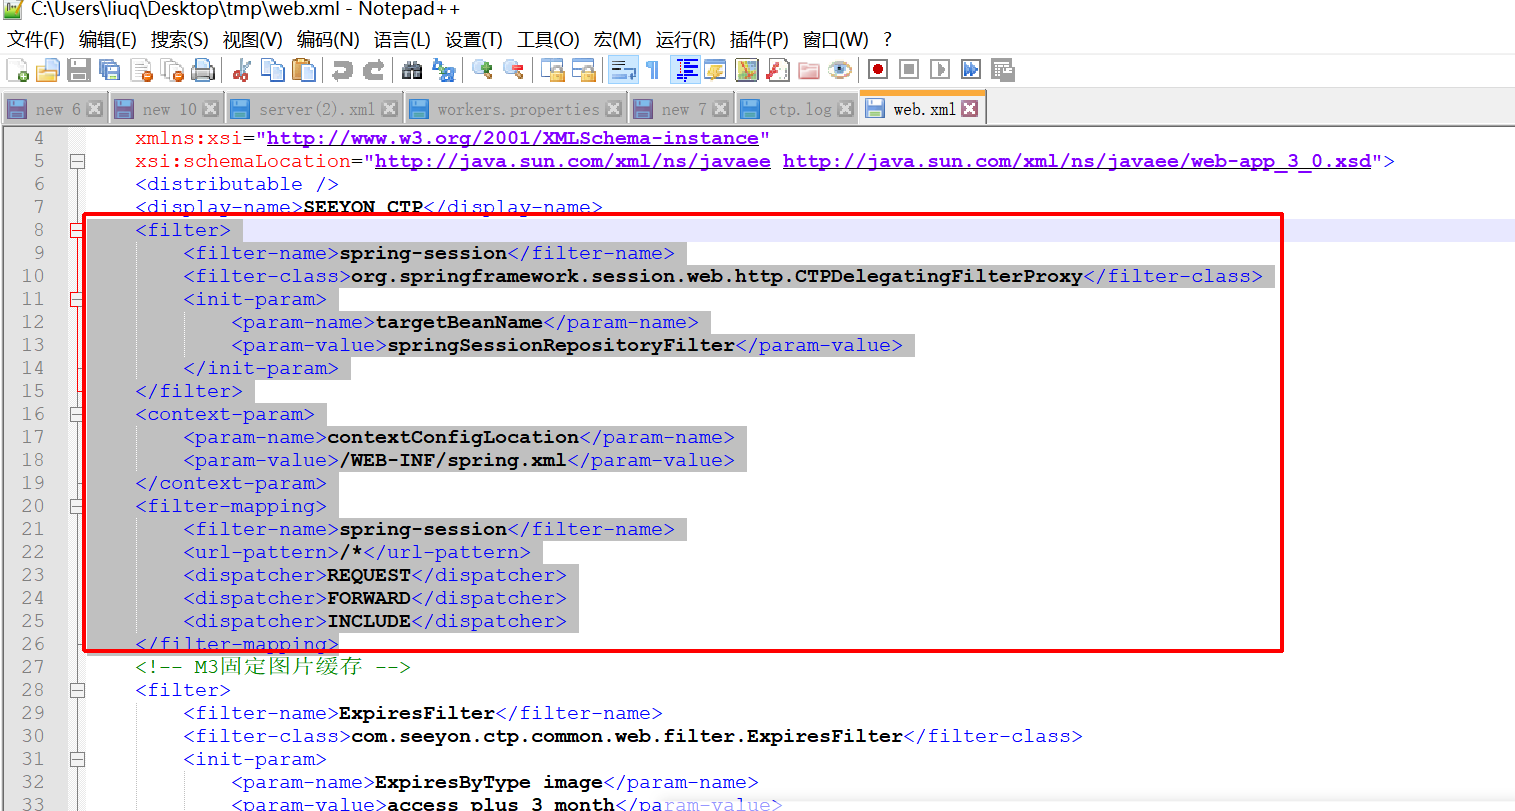
Task: Switch to the workers.properties tab
Action: click(517, 109)
